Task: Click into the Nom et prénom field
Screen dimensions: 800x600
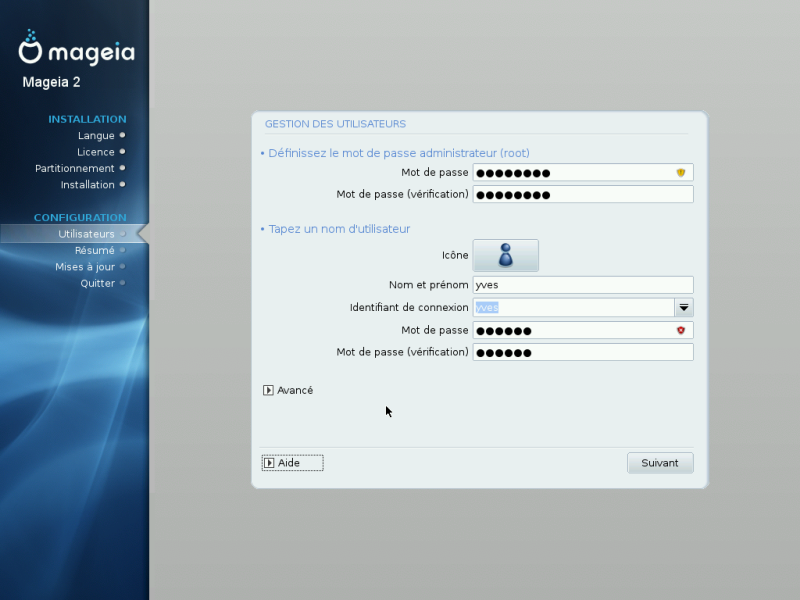Action: (583, 285)
